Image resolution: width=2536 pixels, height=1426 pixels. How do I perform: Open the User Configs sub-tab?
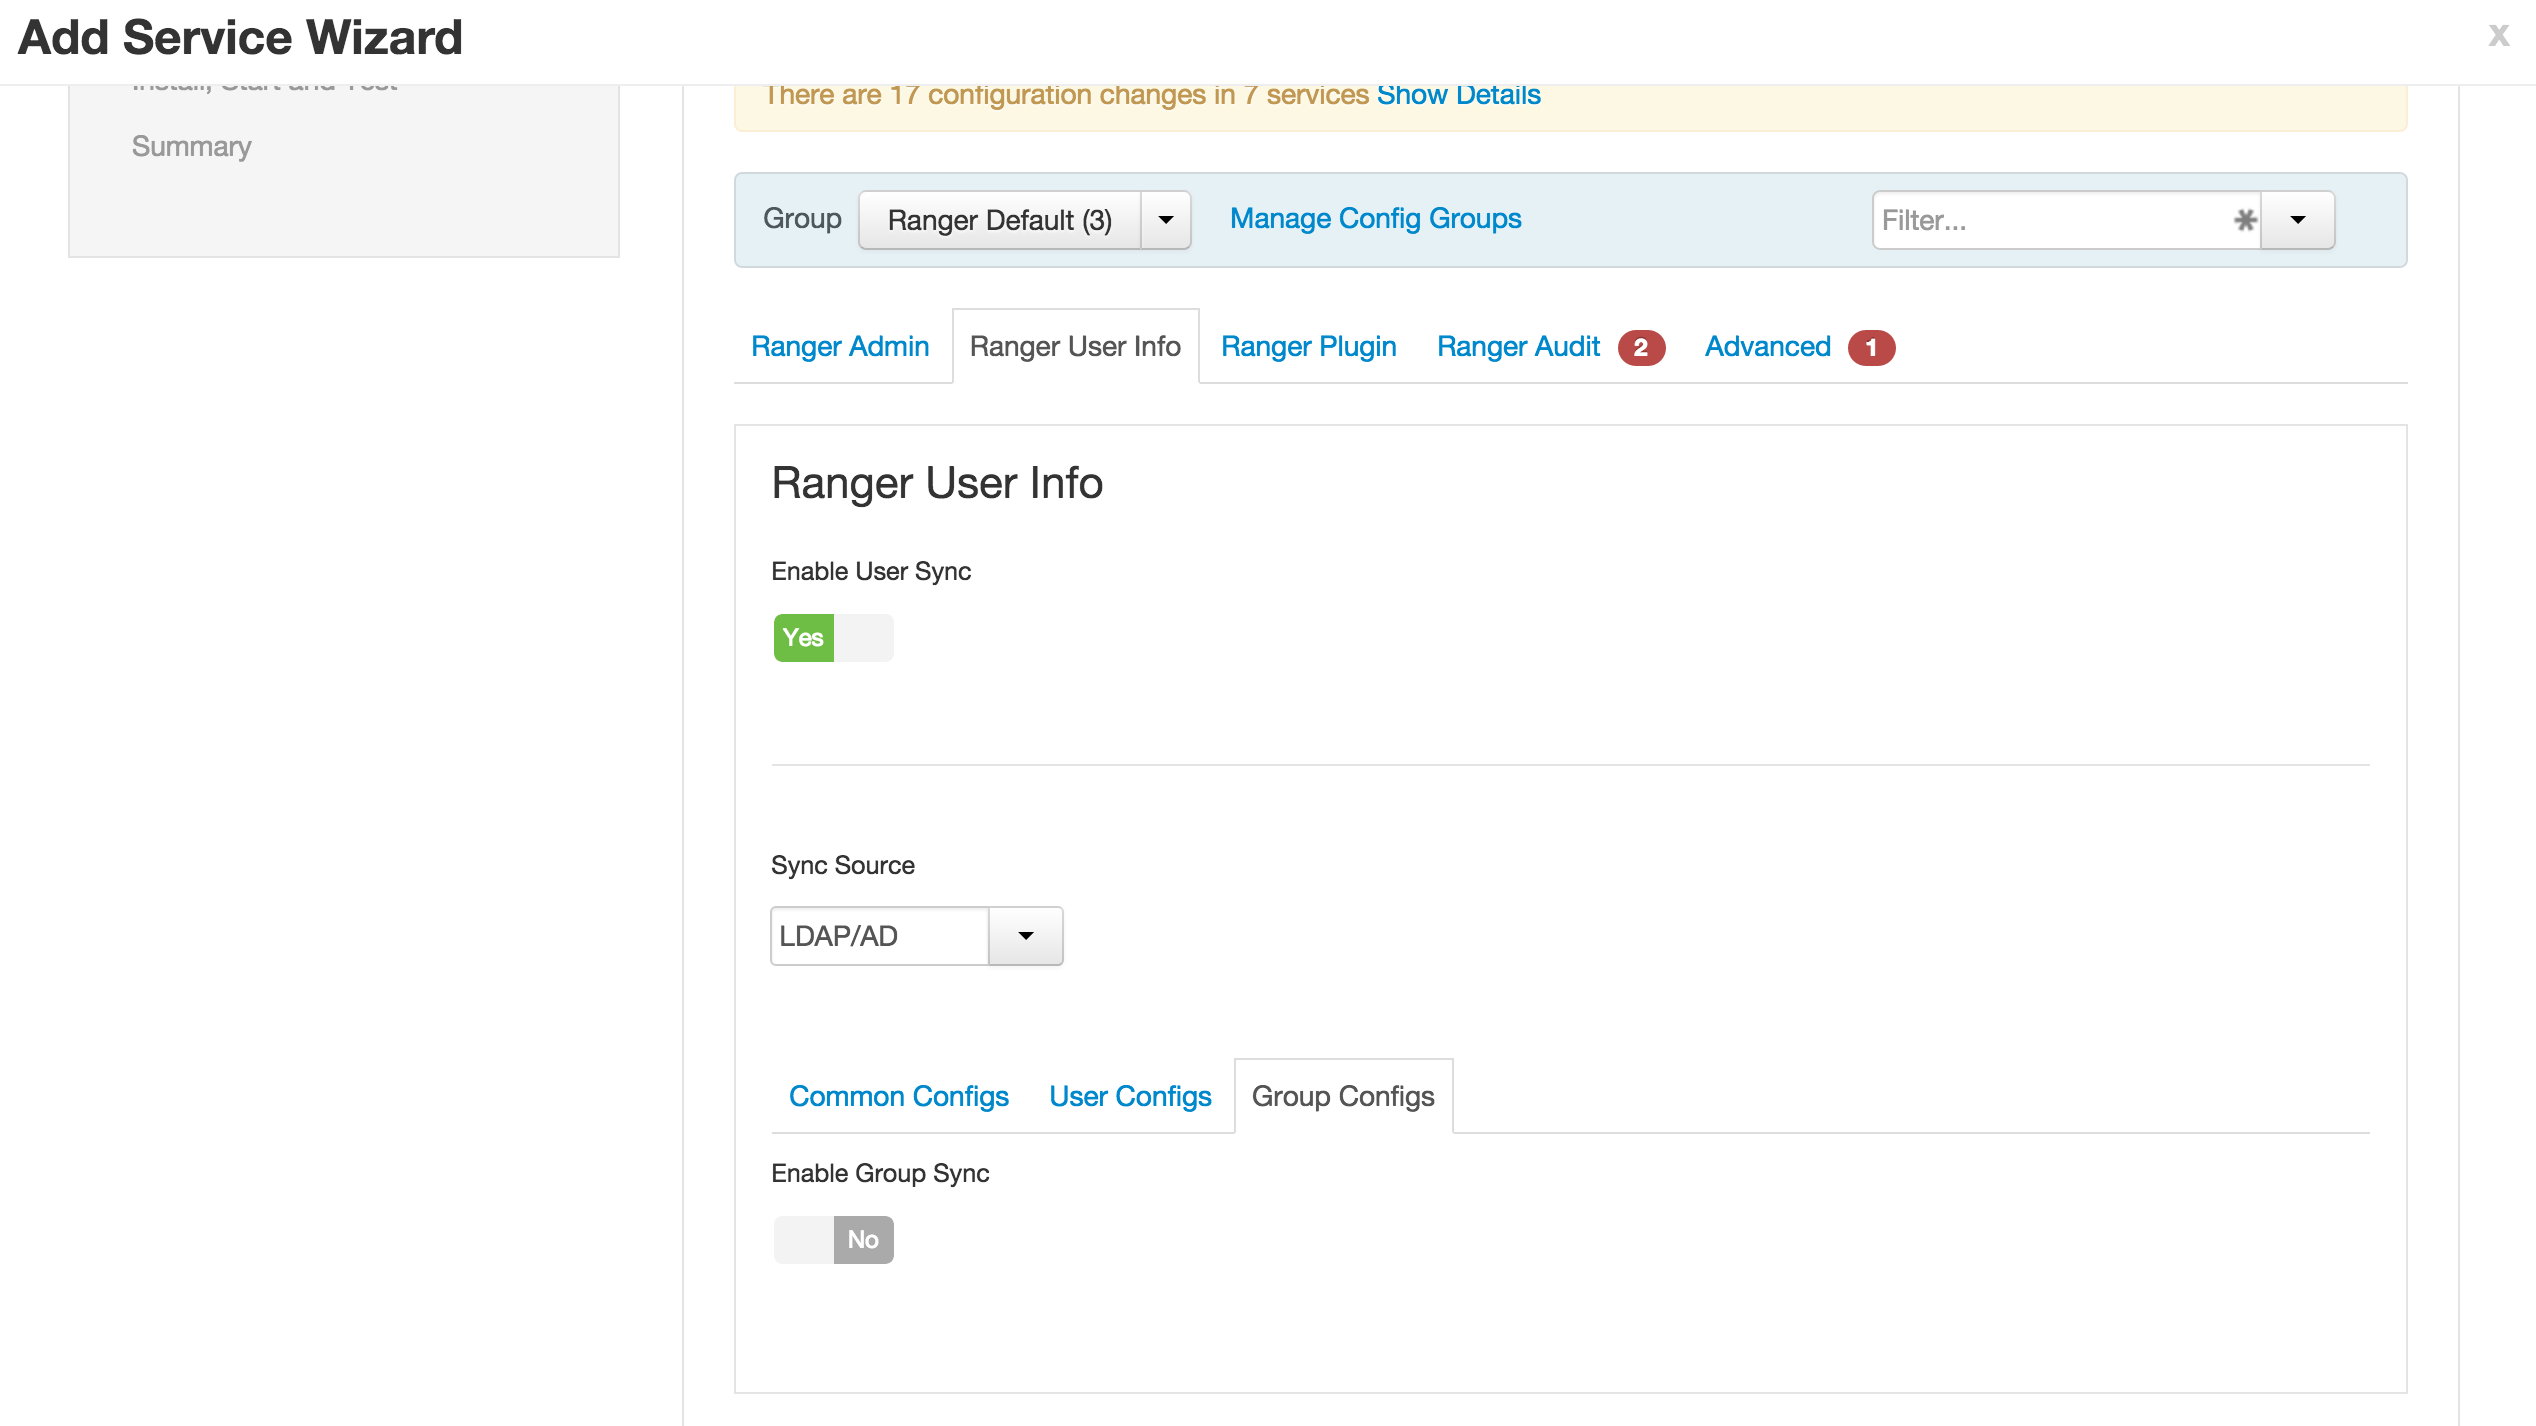1130,1097
